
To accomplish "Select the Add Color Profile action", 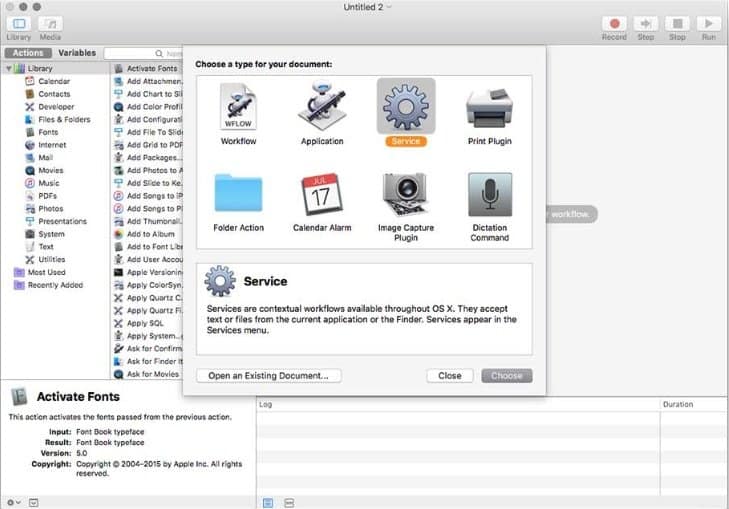I will 148,106.
